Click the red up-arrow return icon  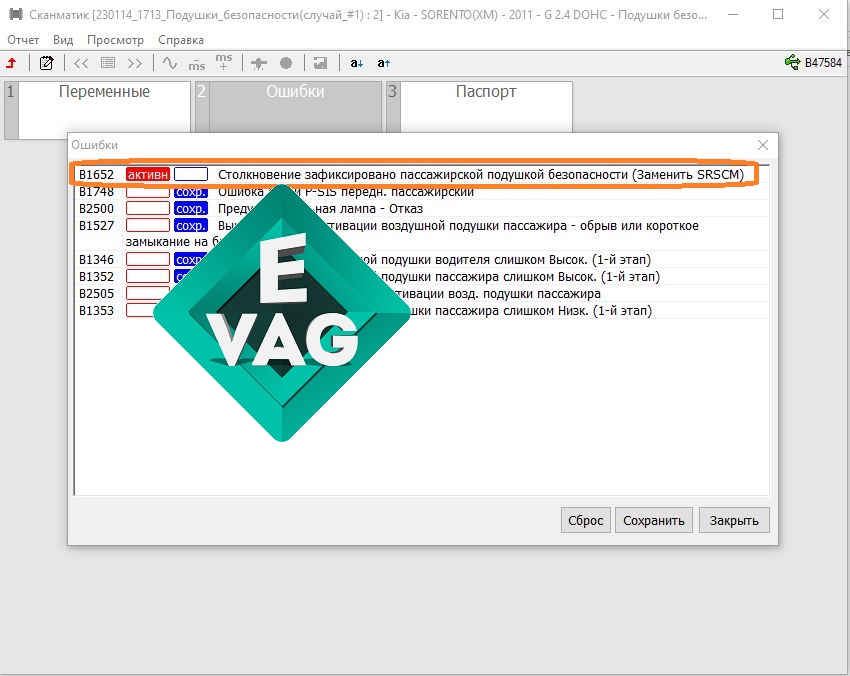pyautogui.click(x=11, y=63)
